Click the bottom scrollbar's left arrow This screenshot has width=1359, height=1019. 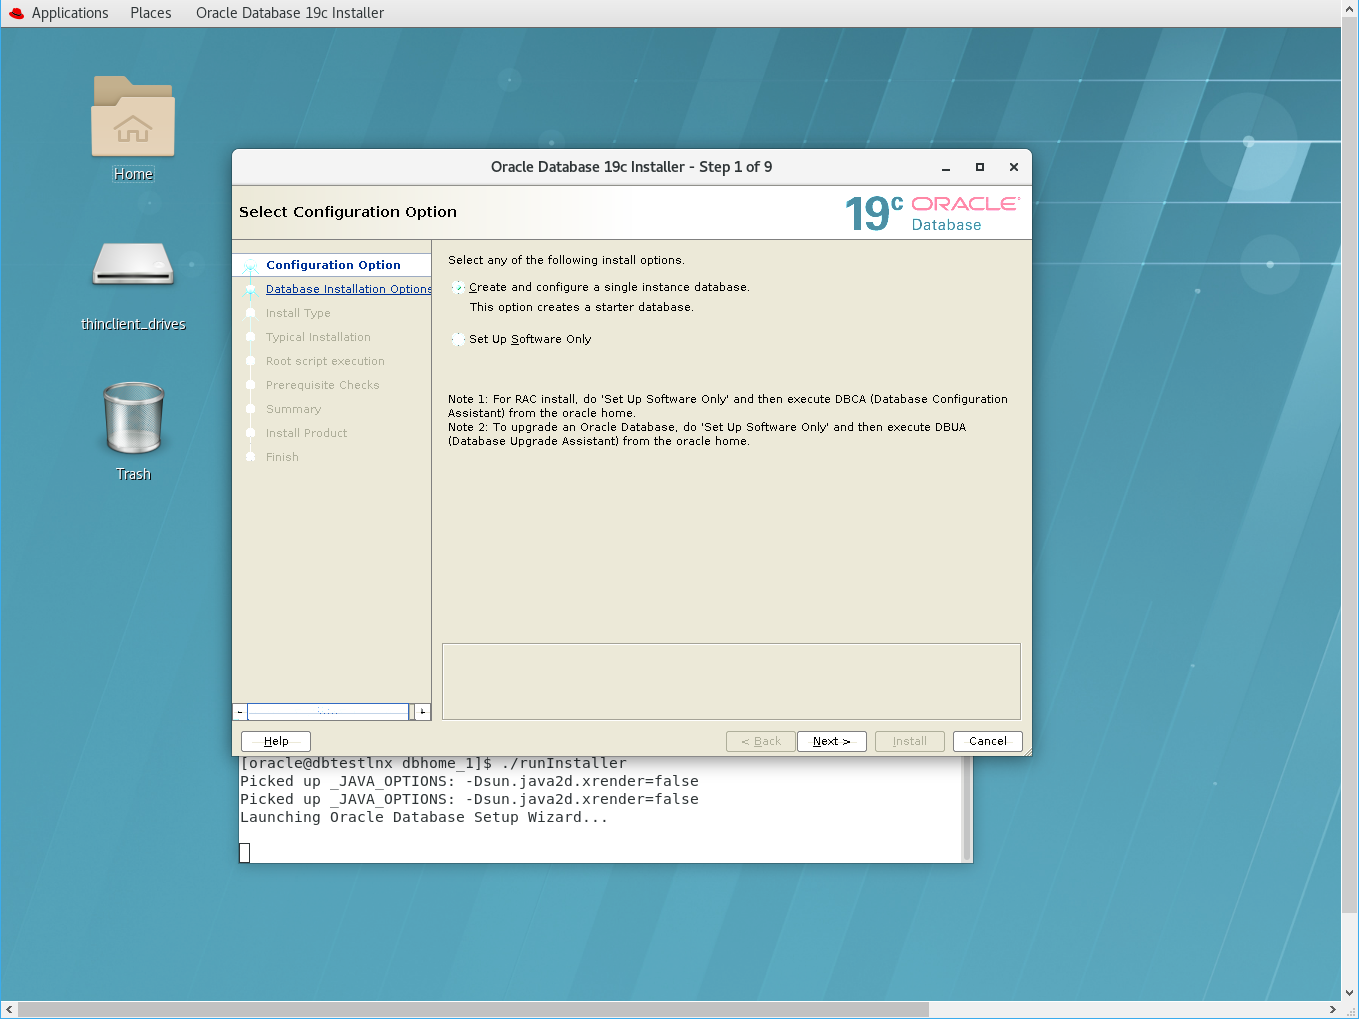click(9, 1010)
